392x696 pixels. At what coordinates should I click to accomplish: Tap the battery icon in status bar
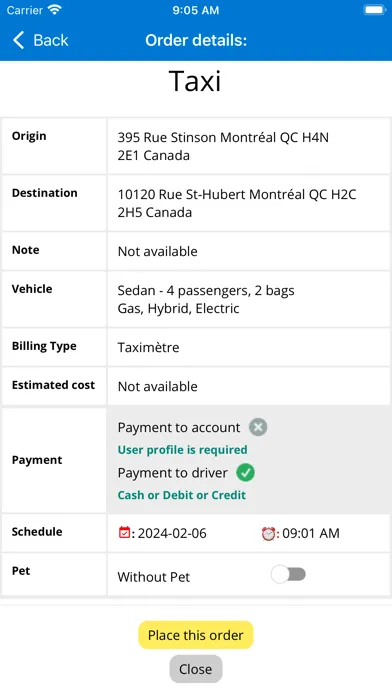click(374, 10)
